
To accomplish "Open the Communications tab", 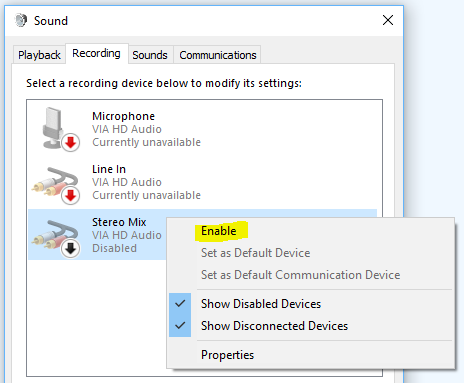I will 218,55.
